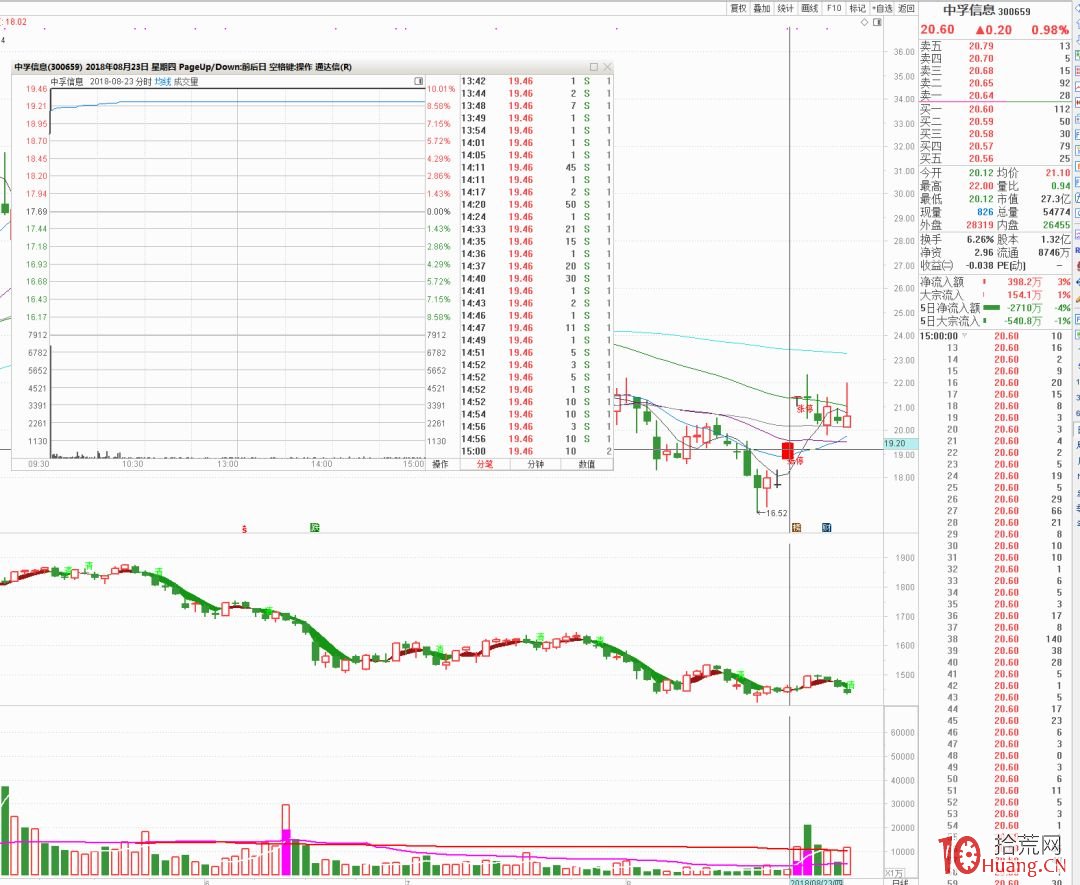
Task: Expand the 15:00:00 tick list dropdown arrow
Action: 964,336
